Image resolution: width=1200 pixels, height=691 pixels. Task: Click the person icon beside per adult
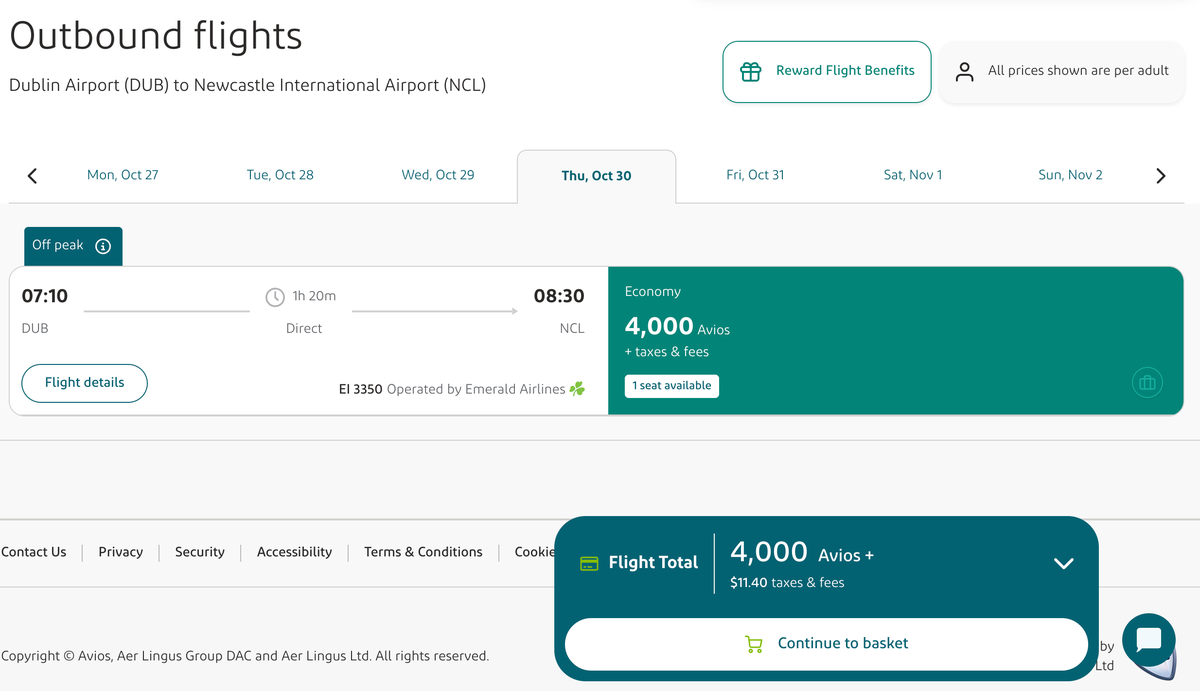(x=964, y=71)
